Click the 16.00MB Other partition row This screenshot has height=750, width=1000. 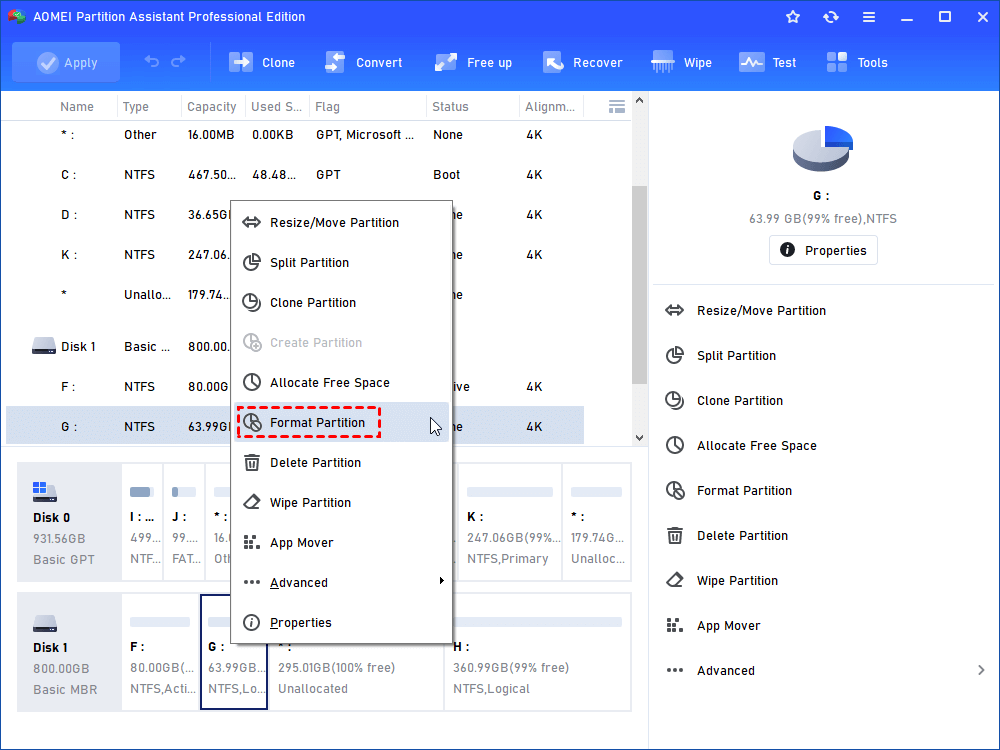[x=295, y=135]
